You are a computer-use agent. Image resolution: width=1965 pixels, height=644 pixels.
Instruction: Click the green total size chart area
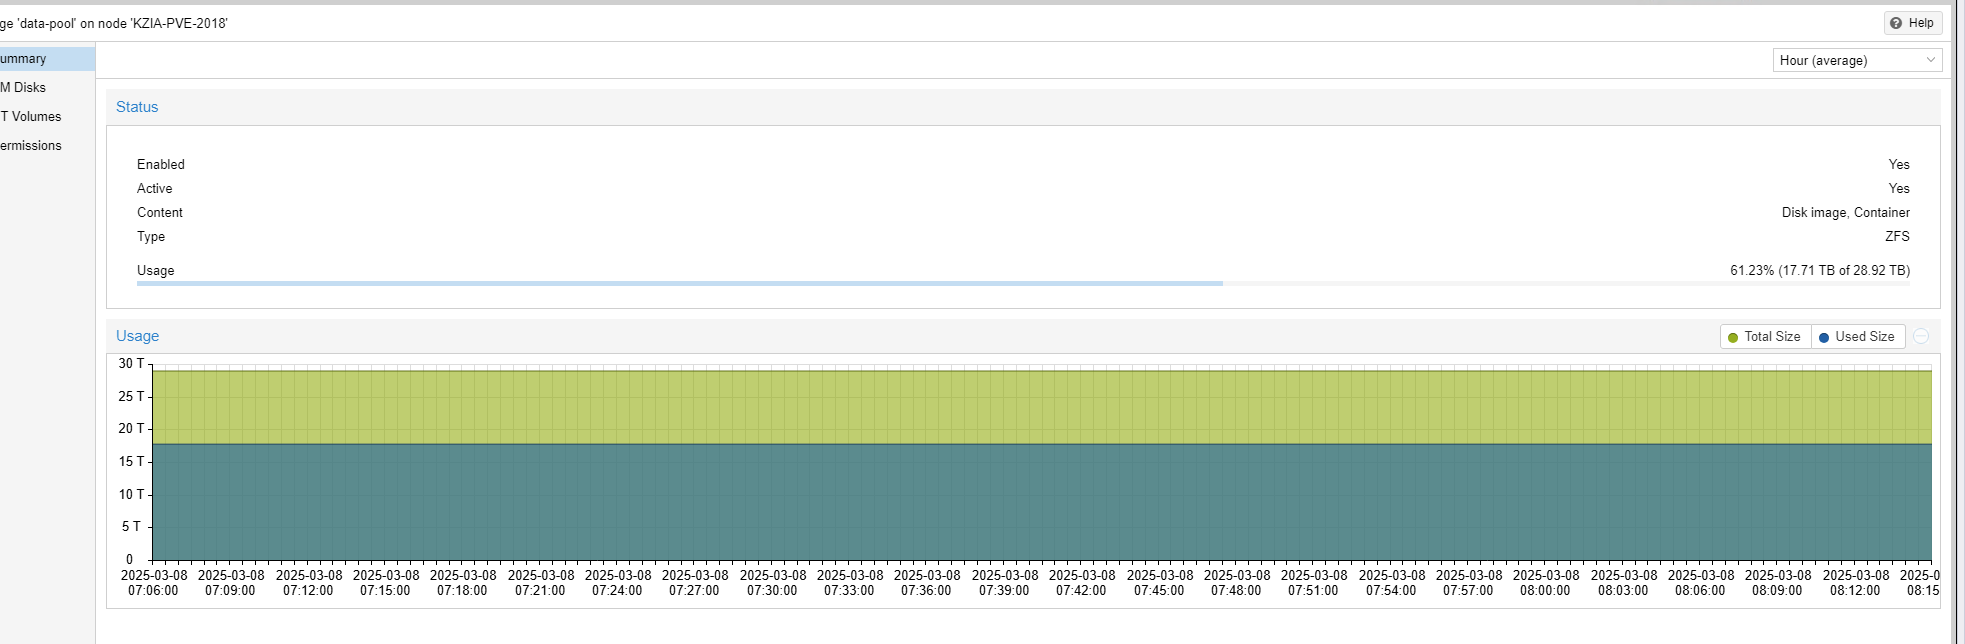pos(1042,407)
